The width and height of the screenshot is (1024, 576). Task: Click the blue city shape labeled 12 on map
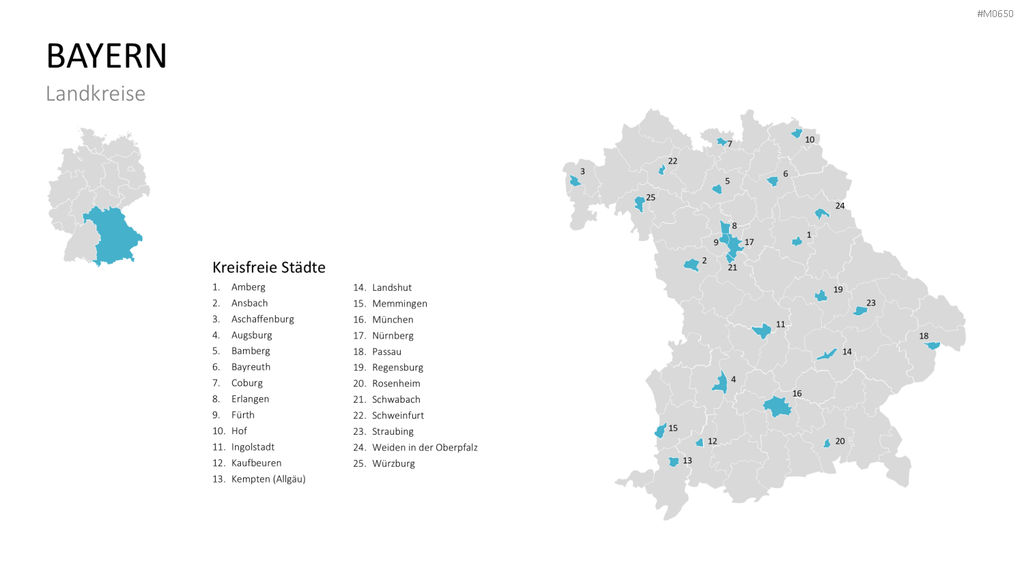click(x=699, y=443)
